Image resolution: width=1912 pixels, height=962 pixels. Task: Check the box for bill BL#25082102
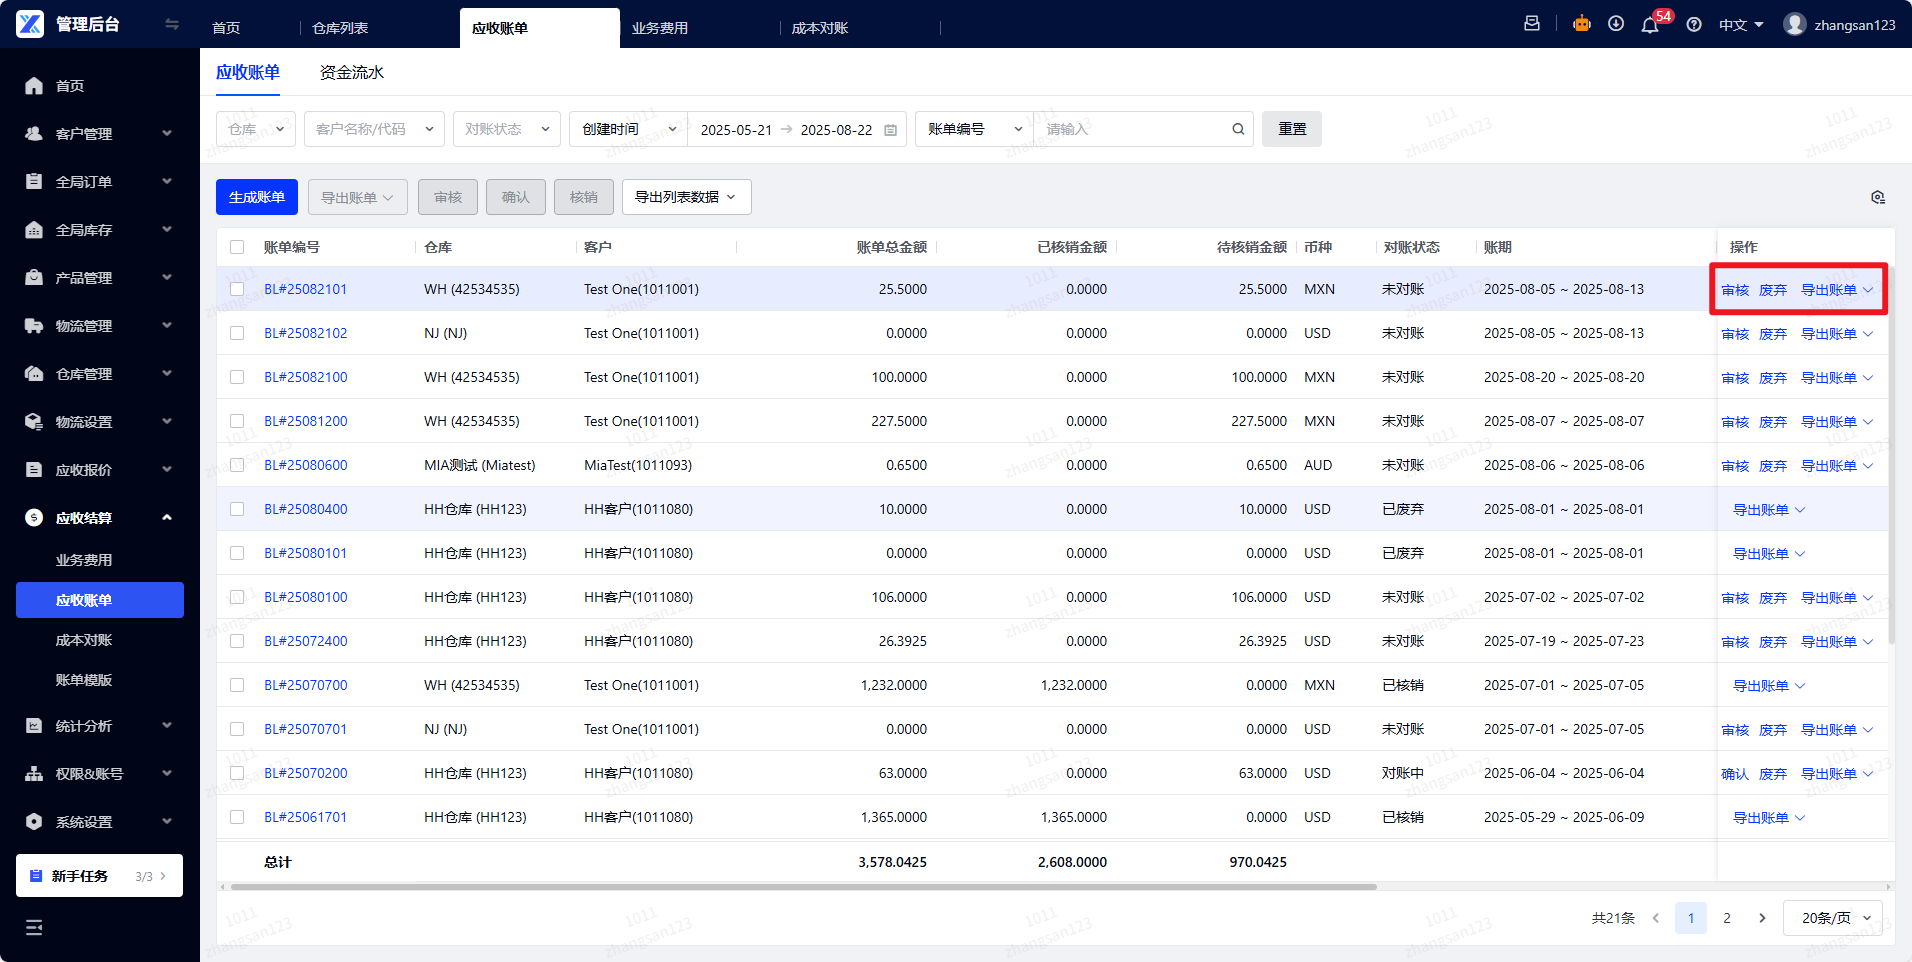pos(237,333)
